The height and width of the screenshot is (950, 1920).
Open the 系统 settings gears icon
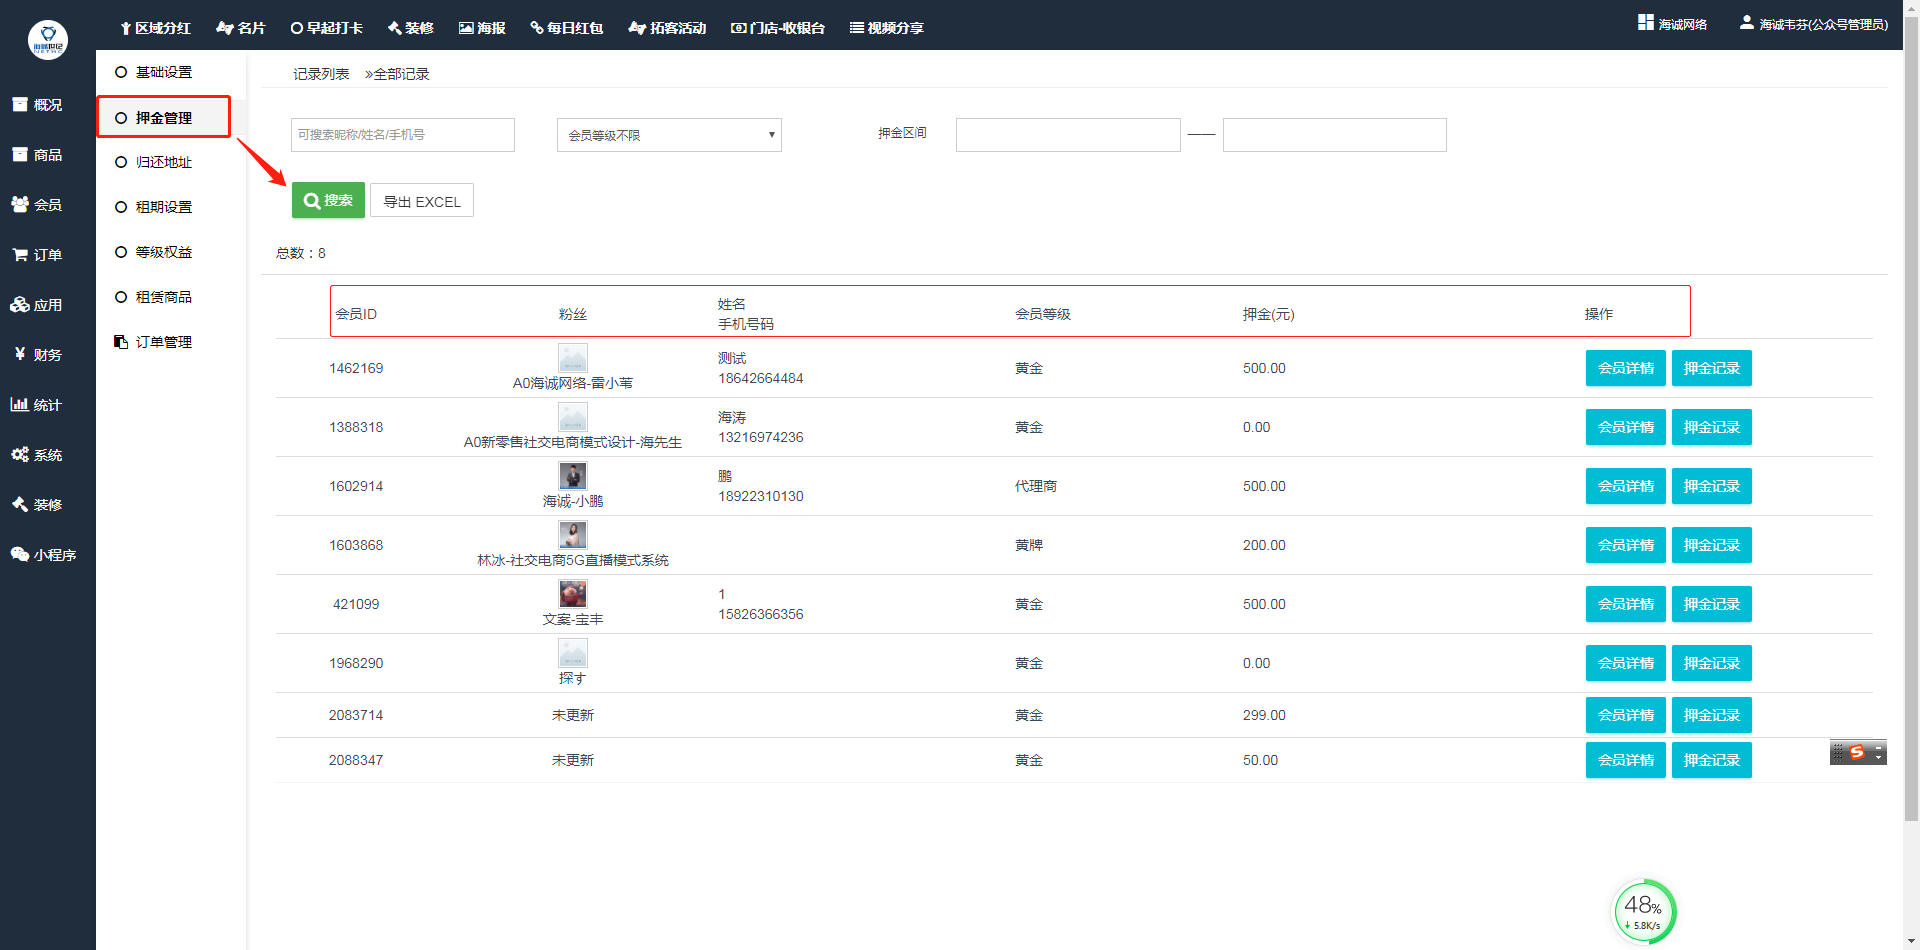tap(20, 455)
